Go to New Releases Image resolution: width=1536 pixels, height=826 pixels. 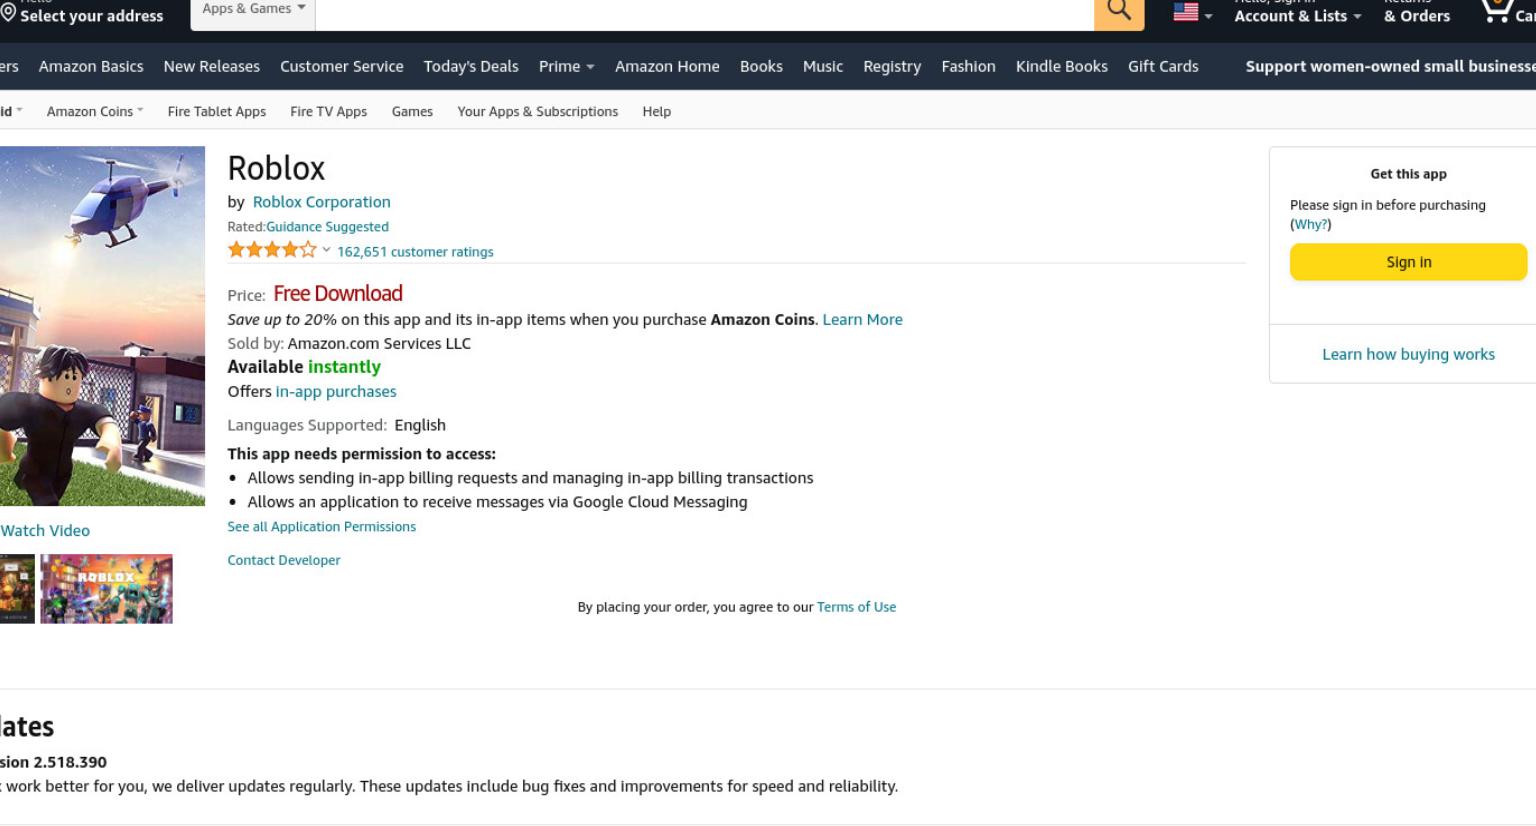pos(212,66)
